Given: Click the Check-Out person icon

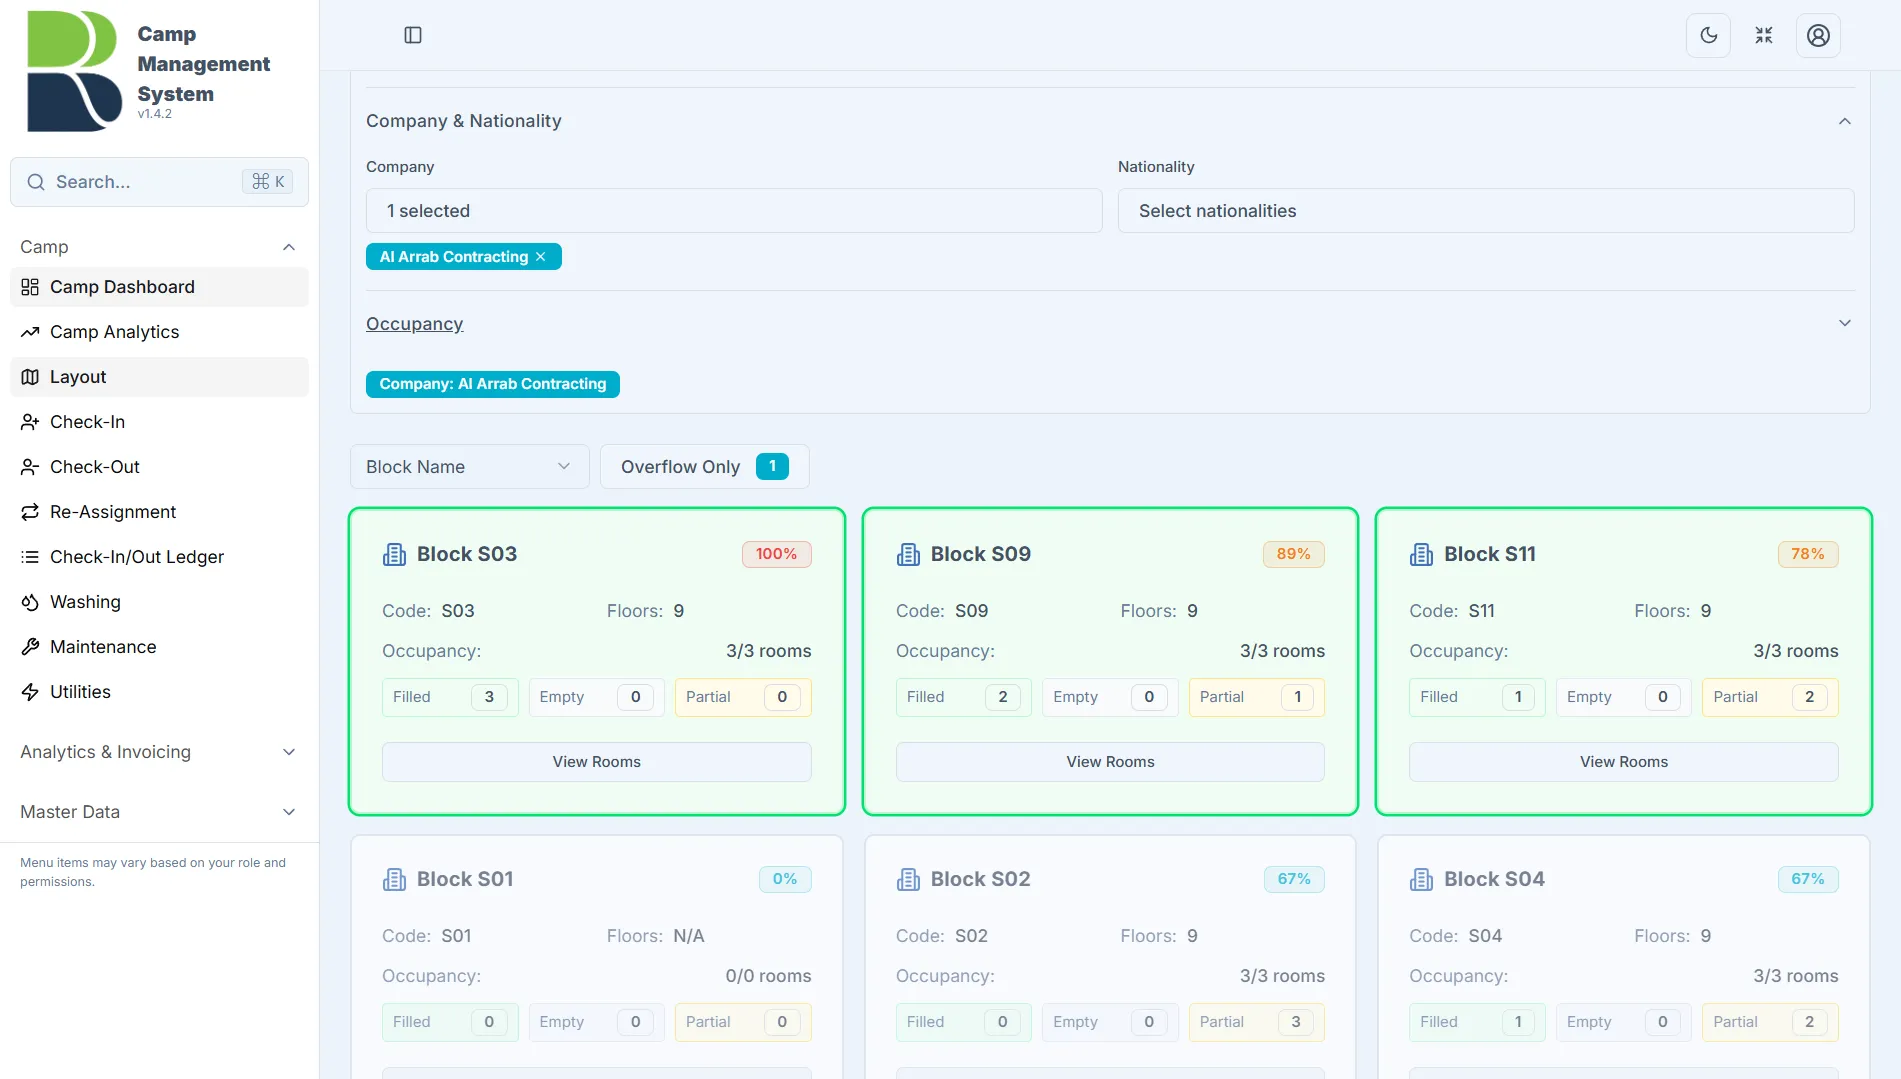Looking at the screenshot, I should [30, 467].
